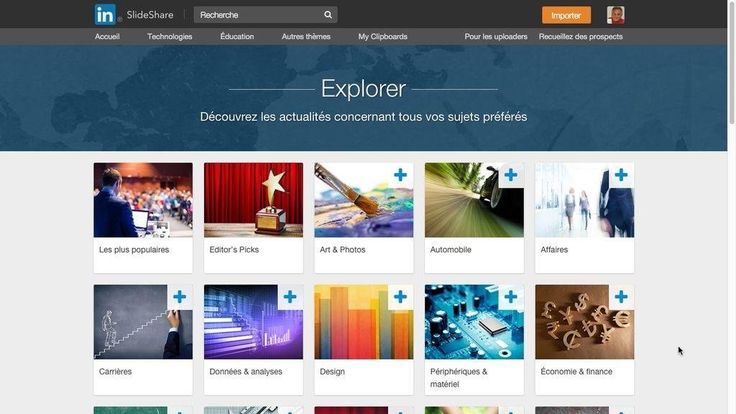Viewport: 736px width, 414px height.
Task: Follow Design topic with plus icon
Action: [400, 297]
